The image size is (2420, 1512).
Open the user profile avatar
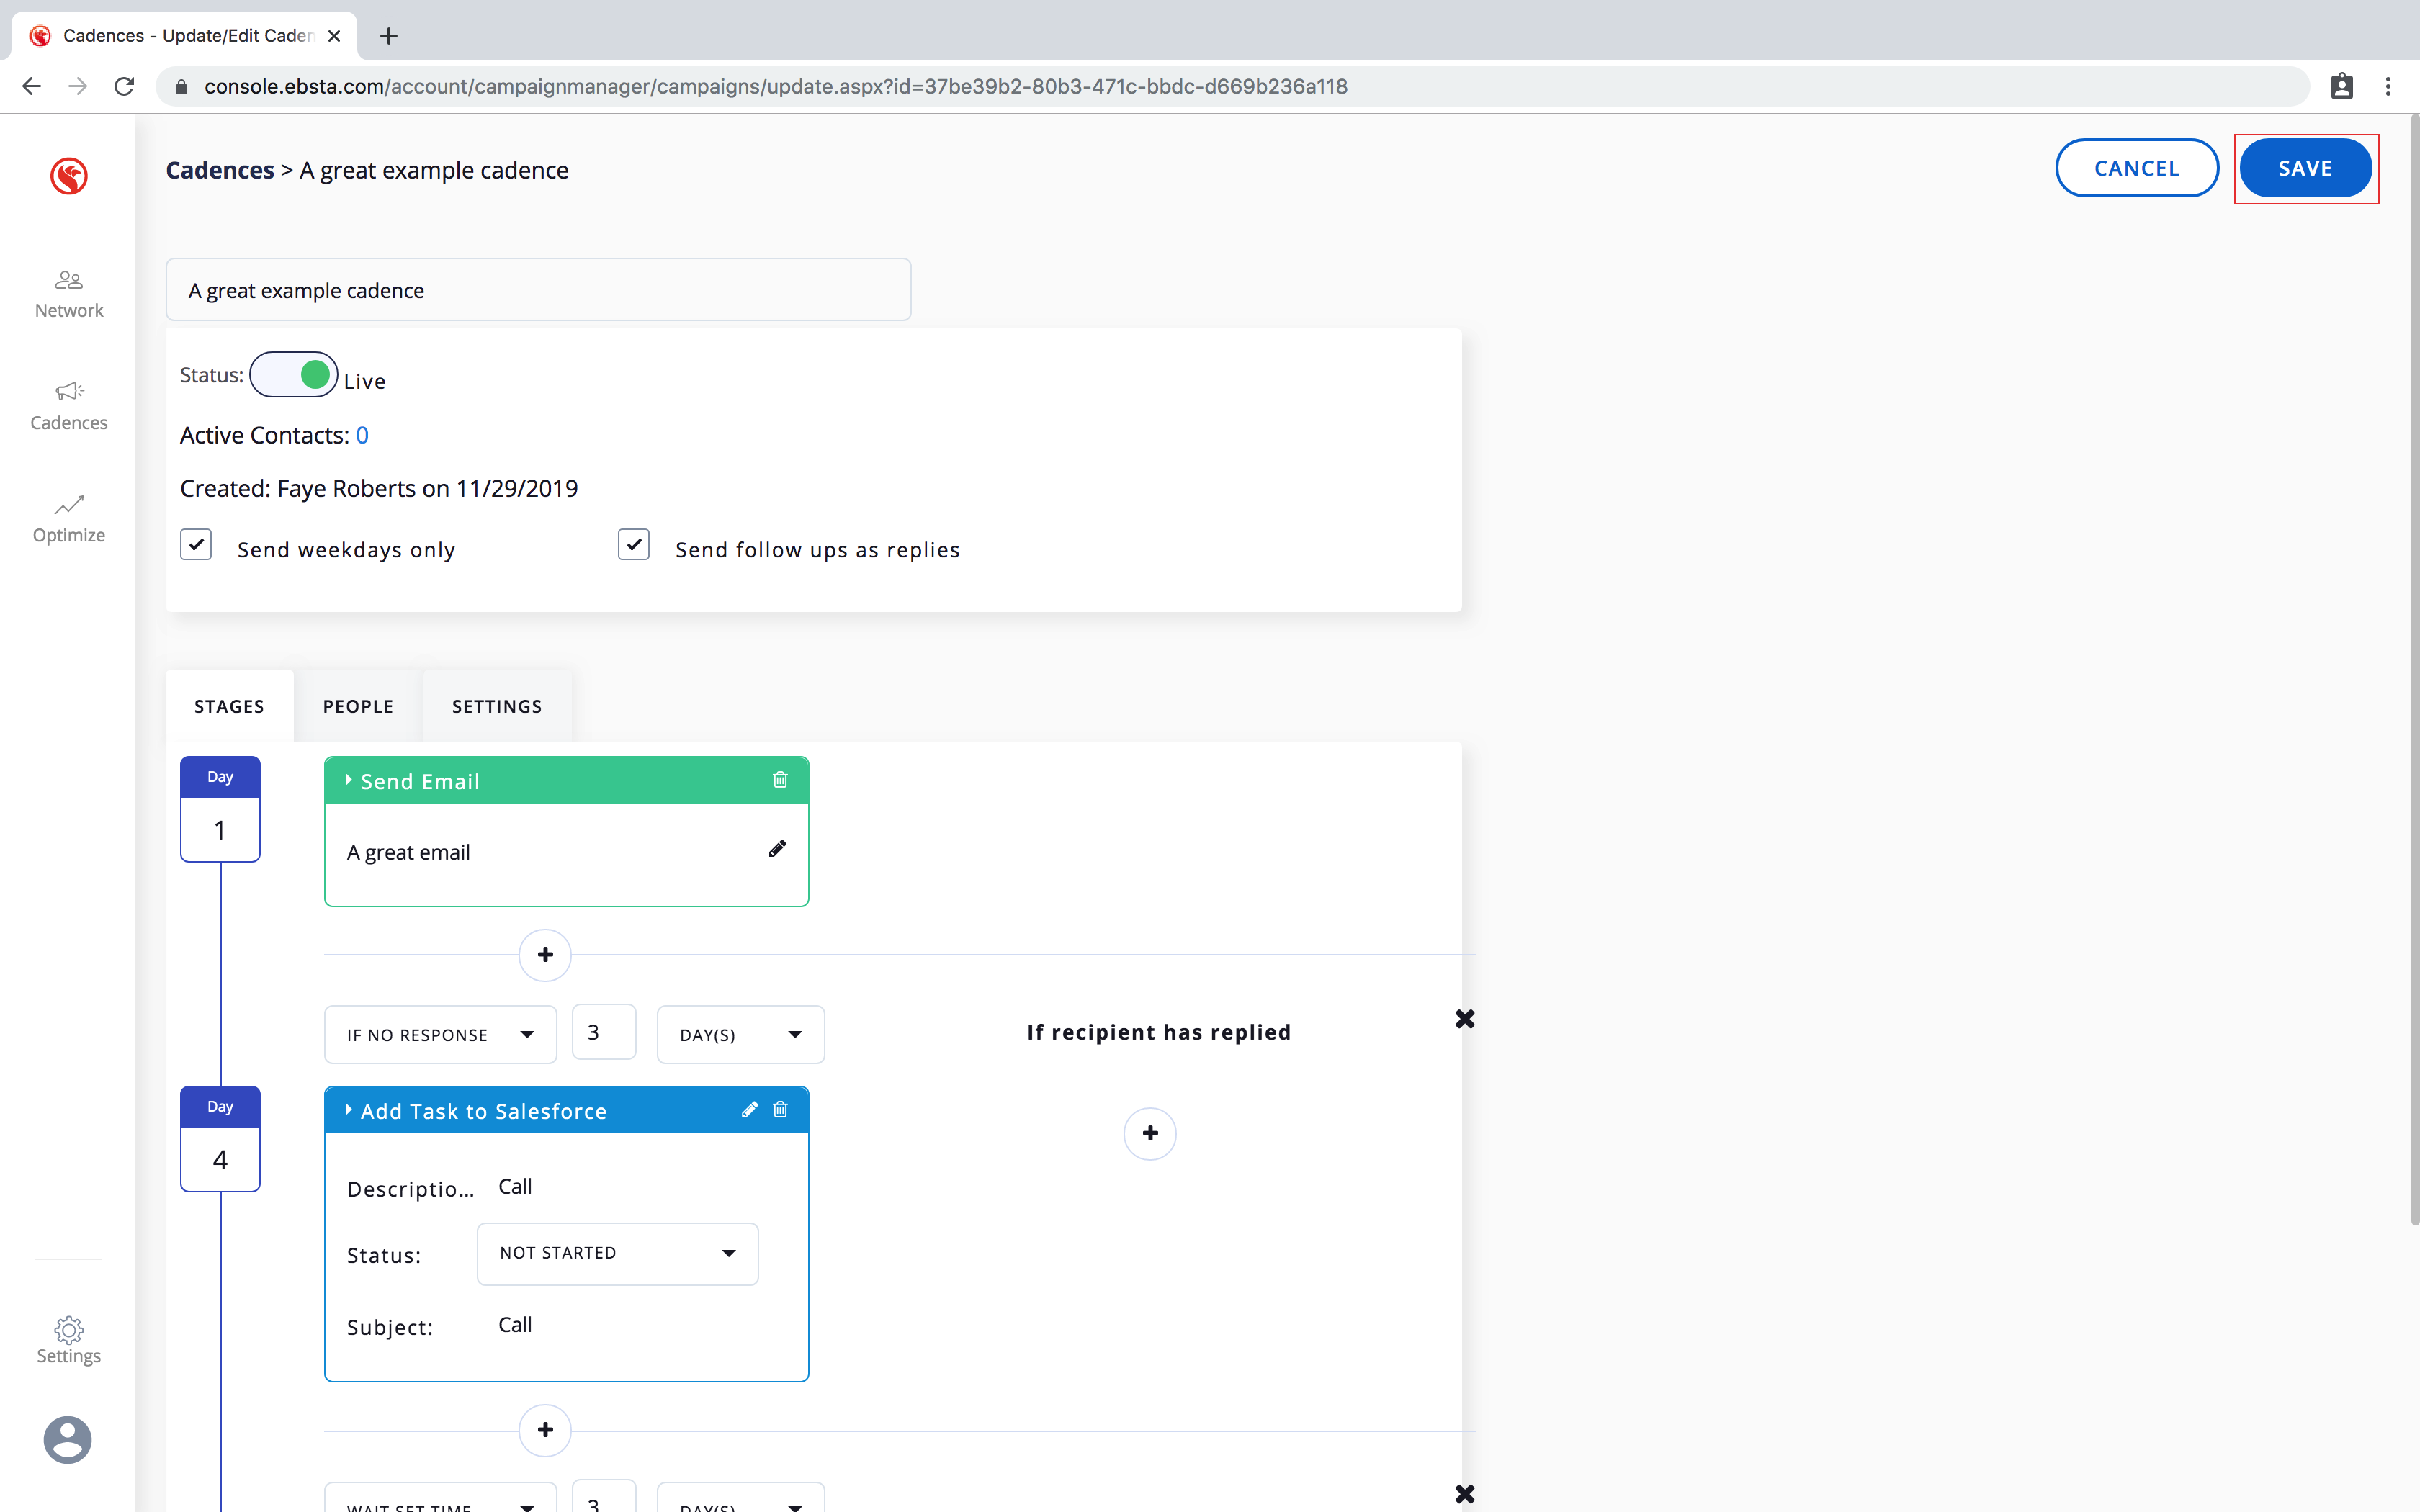[x=68, y=1440]
